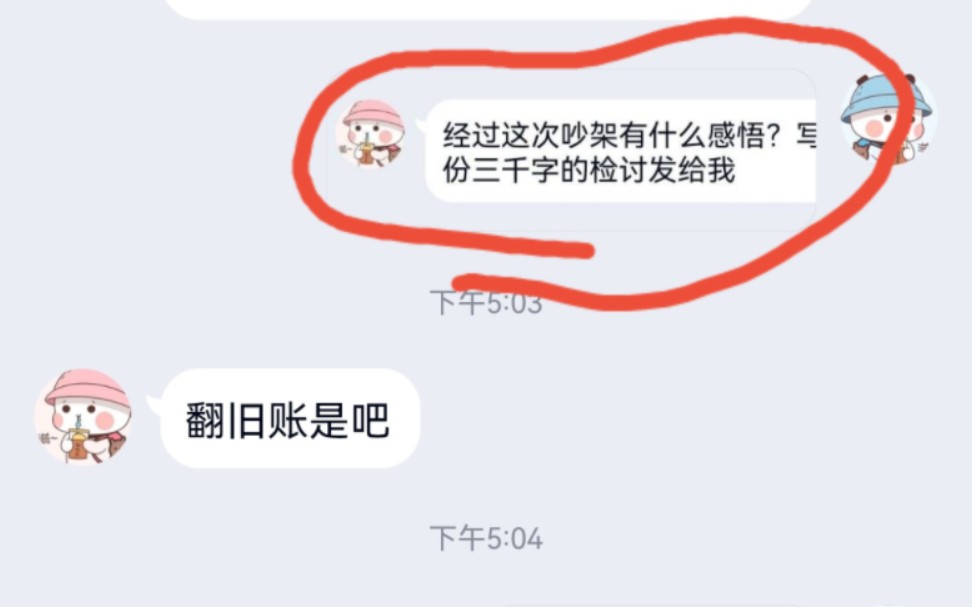Open the large pink-hat avatar profile
972x607 pixels.
[x=82, y=417]
